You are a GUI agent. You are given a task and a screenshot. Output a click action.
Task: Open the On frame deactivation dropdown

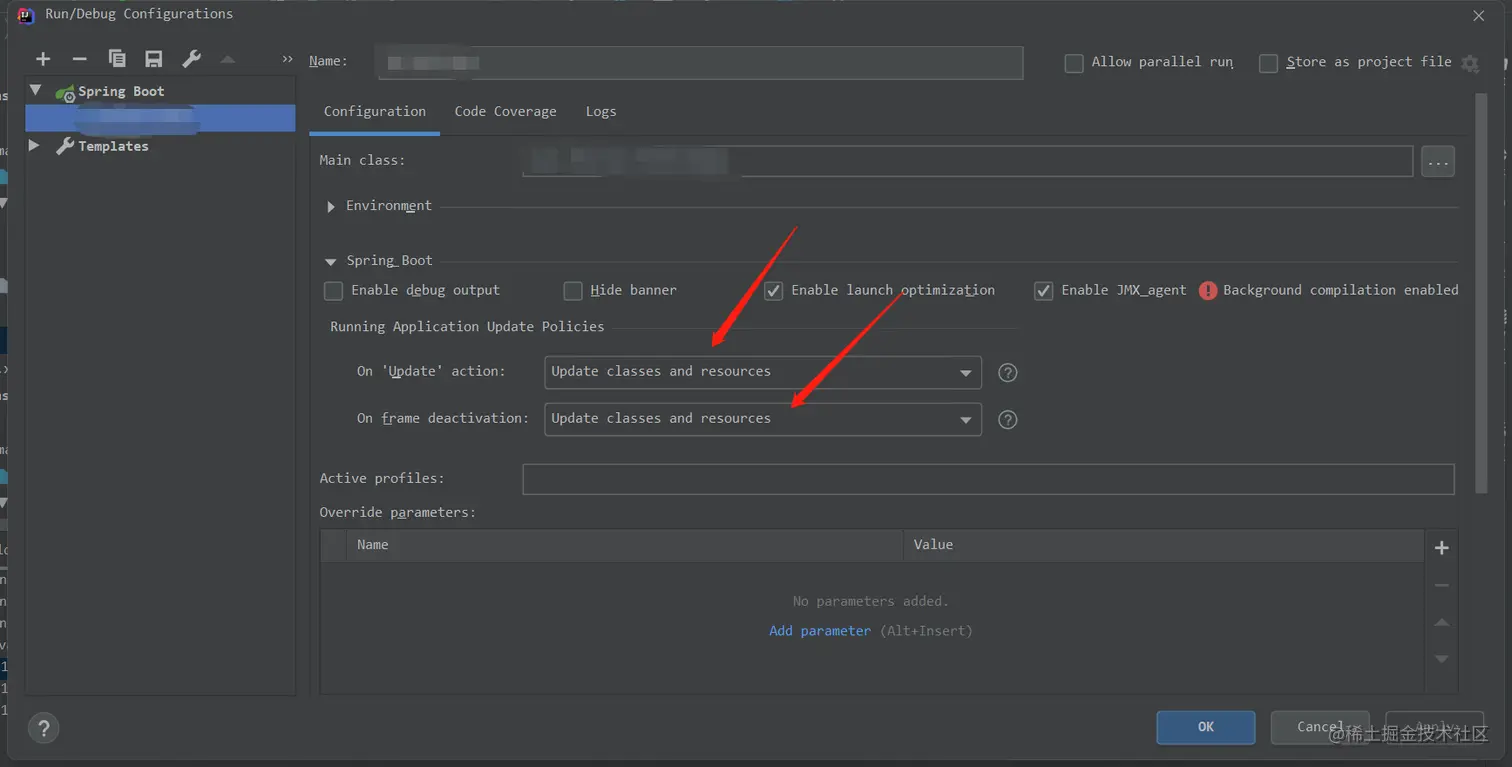(x=763, y=419)
